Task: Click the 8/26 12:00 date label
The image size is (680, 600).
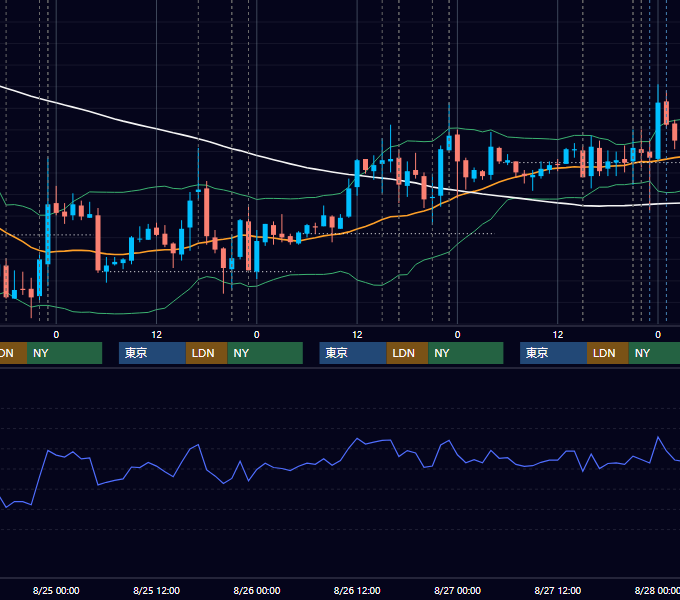Action: [357, 590]
